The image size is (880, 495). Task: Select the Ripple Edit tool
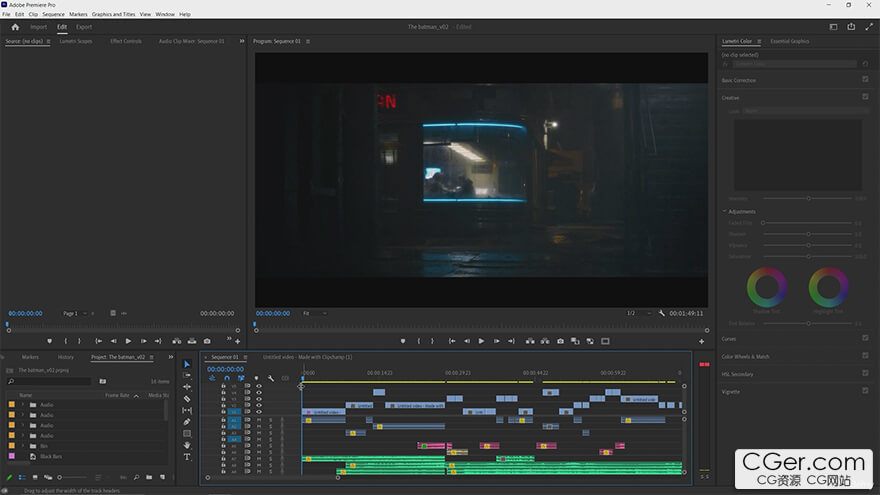coord(187,387)
